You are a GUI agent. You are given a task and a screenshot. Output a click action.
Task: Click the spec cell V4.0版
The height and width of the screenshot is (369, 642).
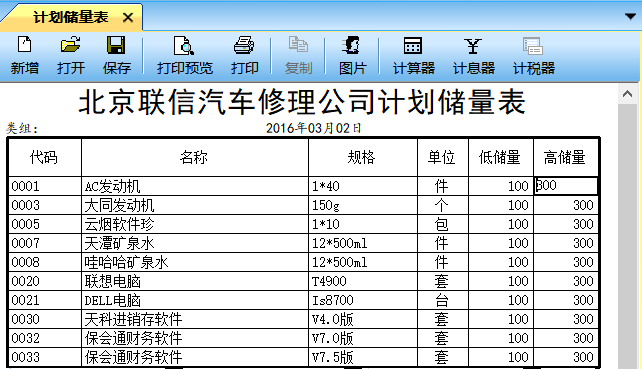[362, 319]
